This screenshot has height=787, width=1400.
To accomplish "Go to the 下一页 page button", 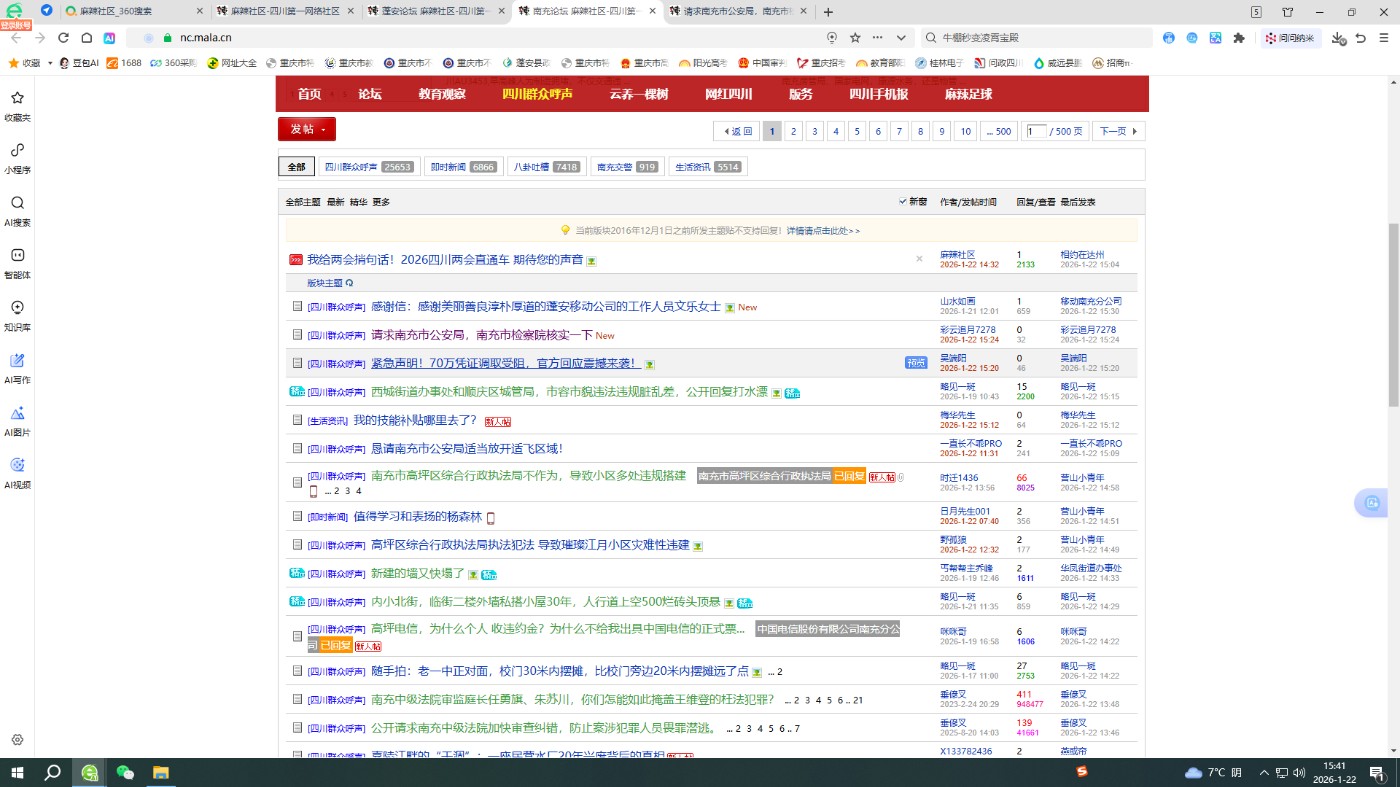I will (x=1118, y=131).
